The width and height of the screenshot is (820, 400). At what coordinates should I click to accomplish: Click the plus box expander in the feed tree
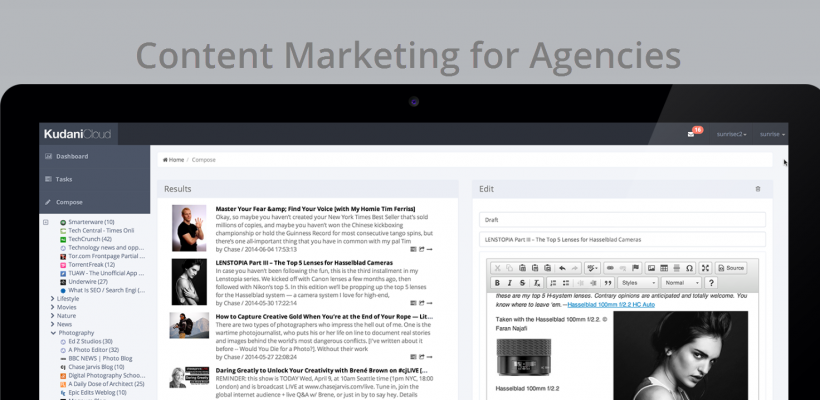45,222
